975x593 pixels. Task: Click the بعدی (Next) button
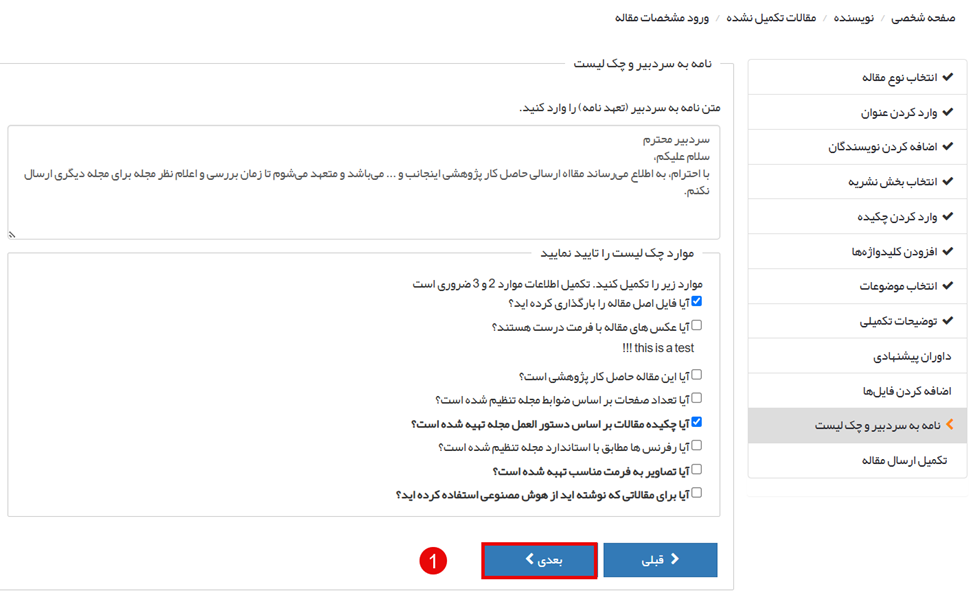(540, 560)
